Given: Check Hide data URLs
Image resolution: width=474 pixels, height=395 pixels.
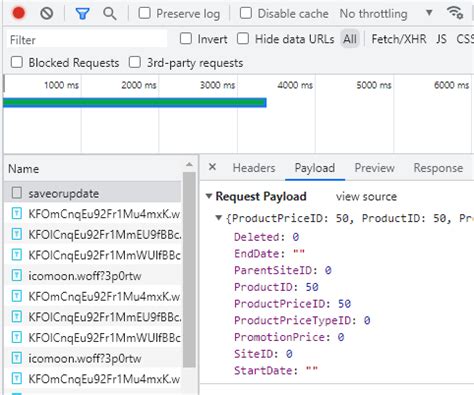Looking at the screenshot, I should point(243,39).
